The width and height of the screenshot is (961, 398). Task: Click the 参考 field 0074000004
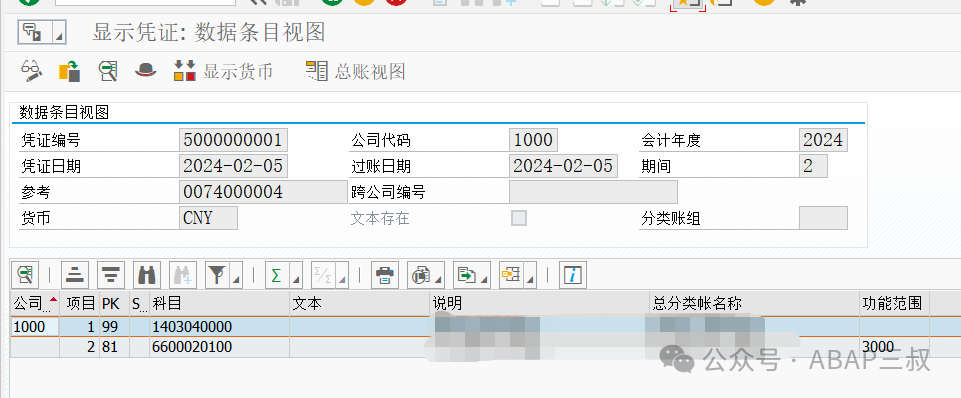coord(264,192)
